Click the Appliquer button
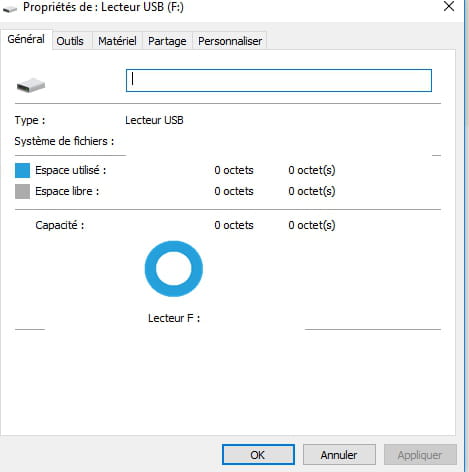 [420, 455]
